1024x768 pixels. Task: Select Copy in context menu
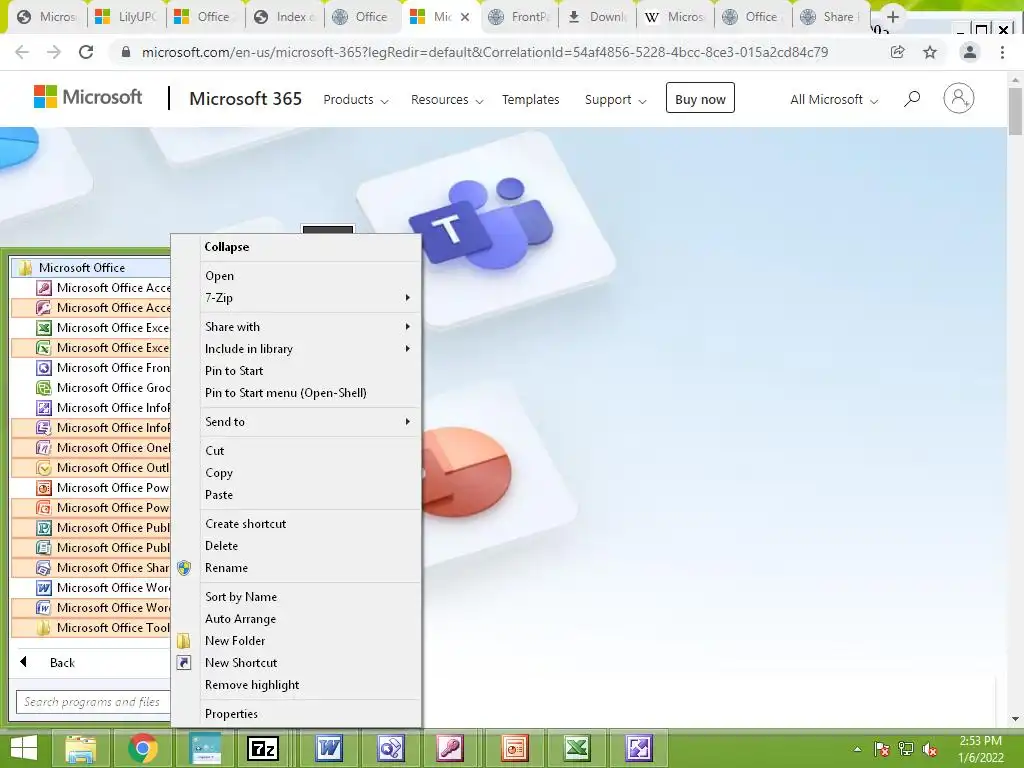coord(310,473)
